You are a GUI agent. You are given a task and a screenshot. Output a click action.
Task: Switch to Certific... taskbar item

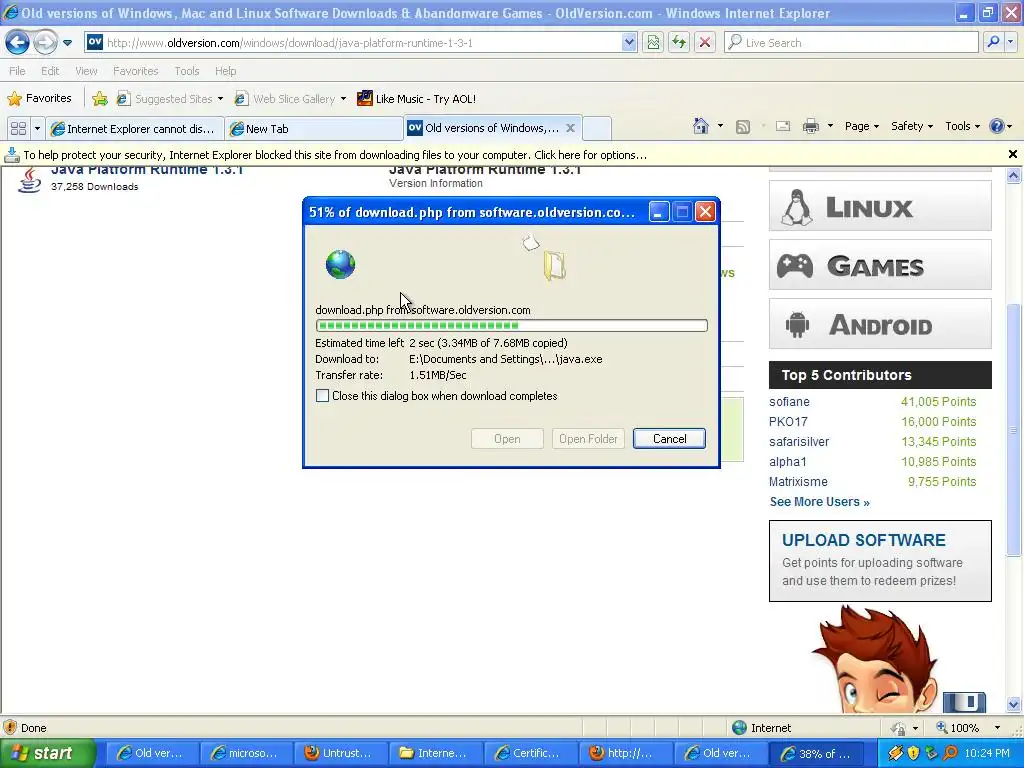529,753
